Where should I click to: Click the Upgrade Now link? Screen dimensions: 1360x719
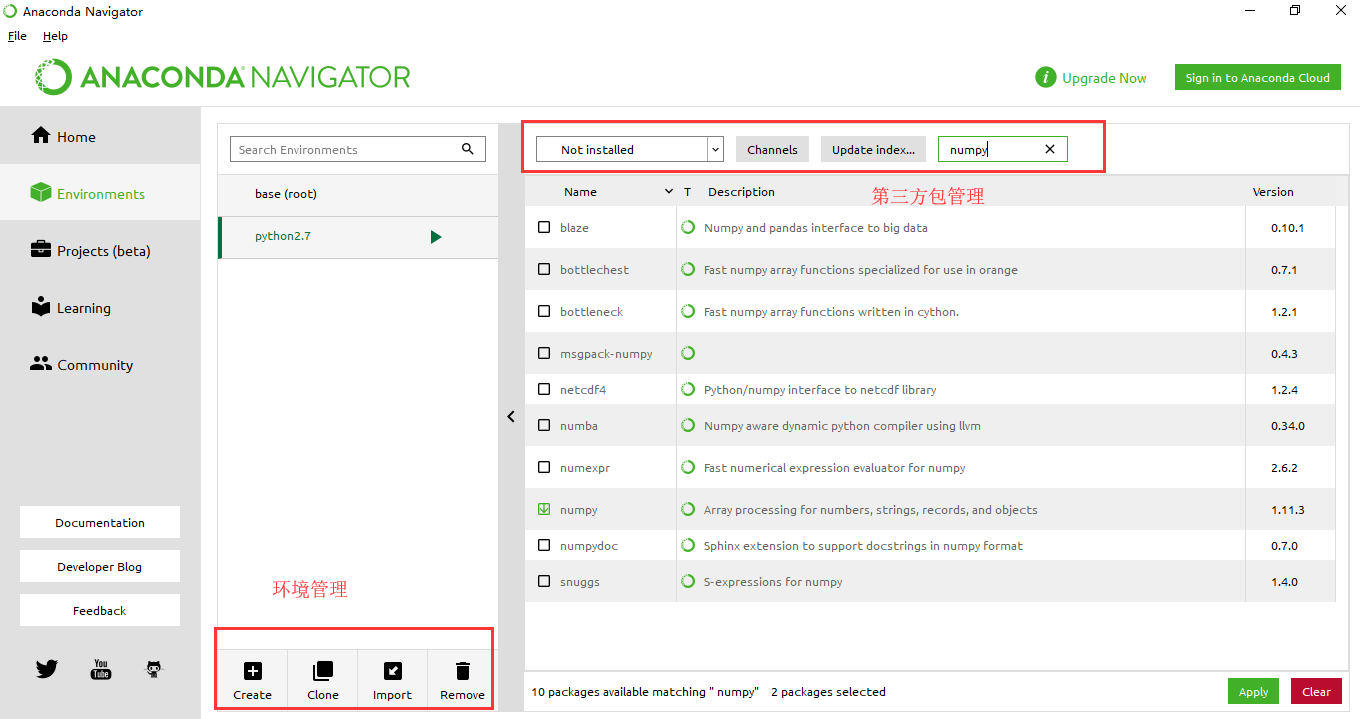pos(1104,78)
